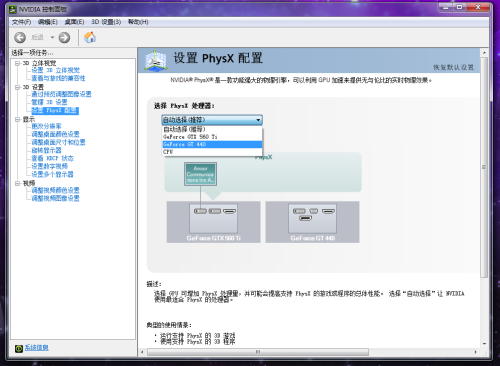The width and height of the screenshot is (500, 366).
Task: Click the horizontal scrollbar thumb
Action: (258, 352)
